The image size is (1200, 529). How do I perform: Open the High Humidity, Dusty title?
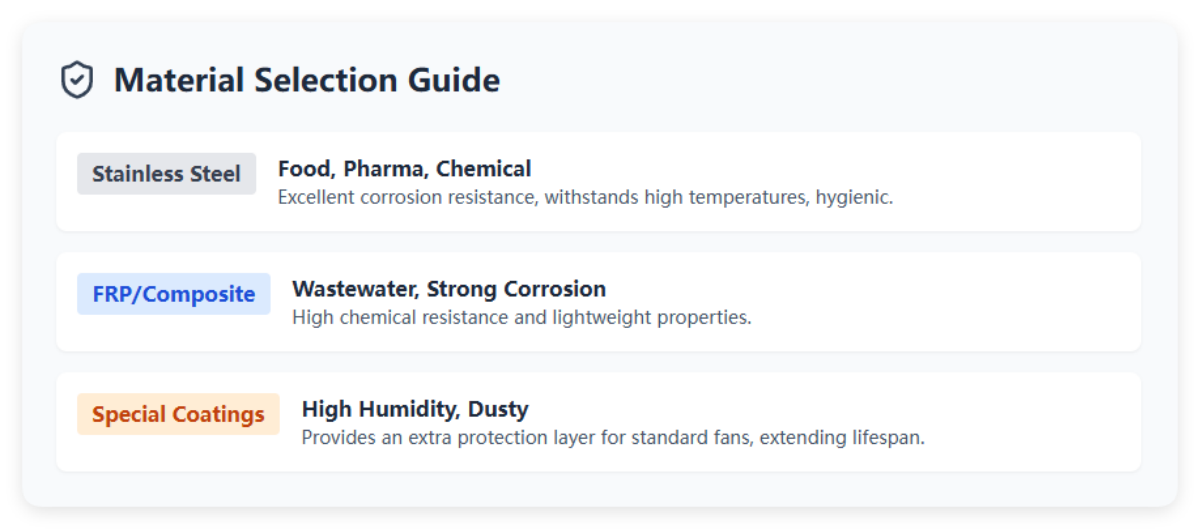pos(415,409)
